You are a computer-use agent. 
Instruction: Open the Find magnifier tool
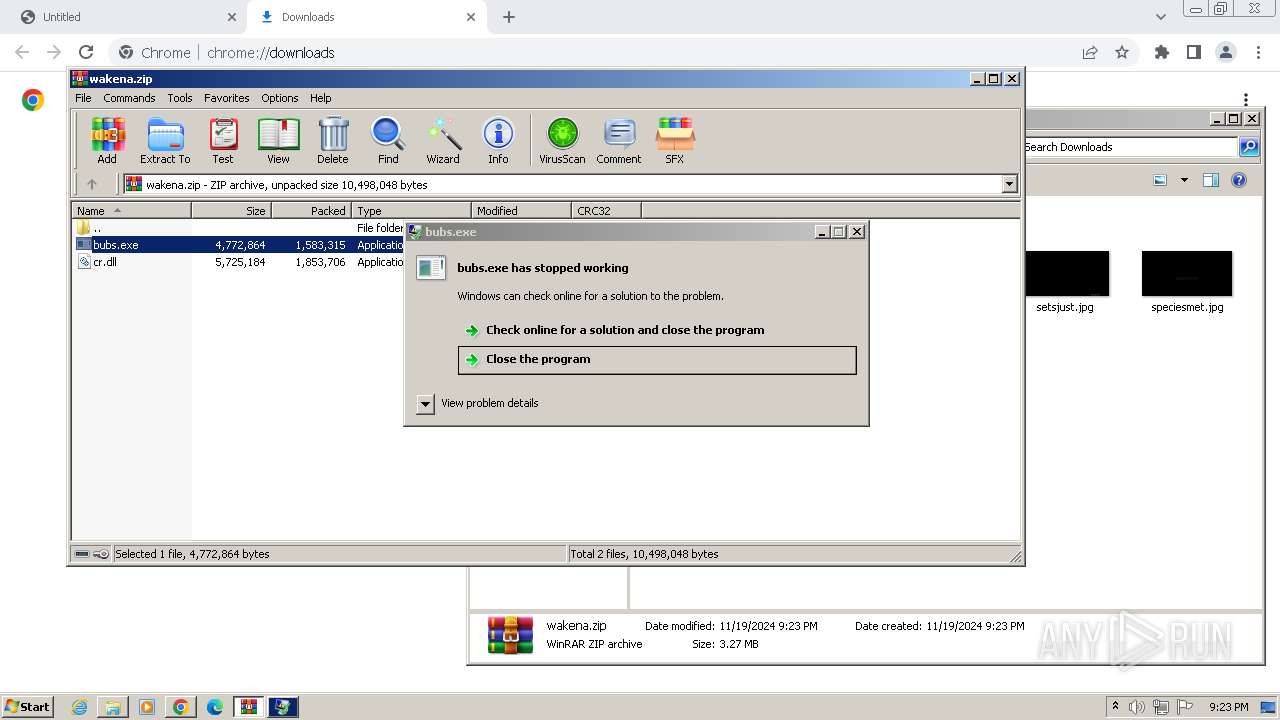[x=388, y=140]
